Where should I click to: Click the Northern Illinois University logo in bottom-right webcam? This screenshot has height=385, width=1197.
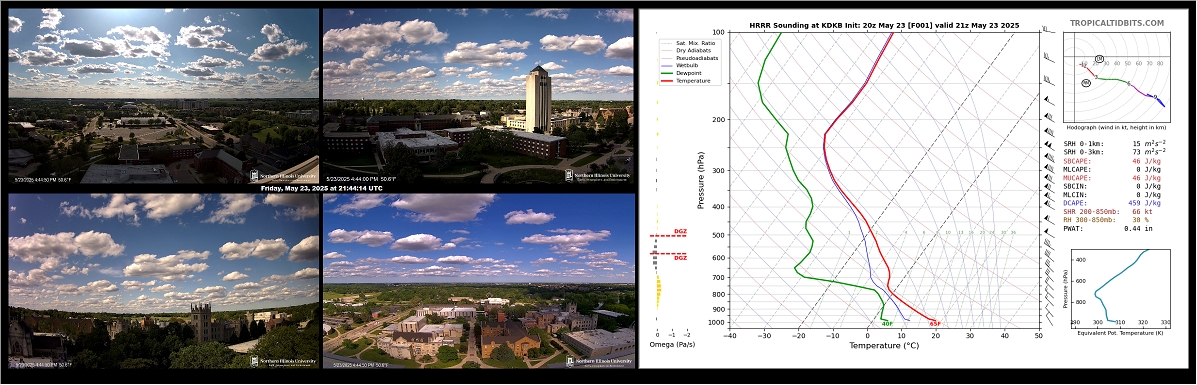[598, 362]
